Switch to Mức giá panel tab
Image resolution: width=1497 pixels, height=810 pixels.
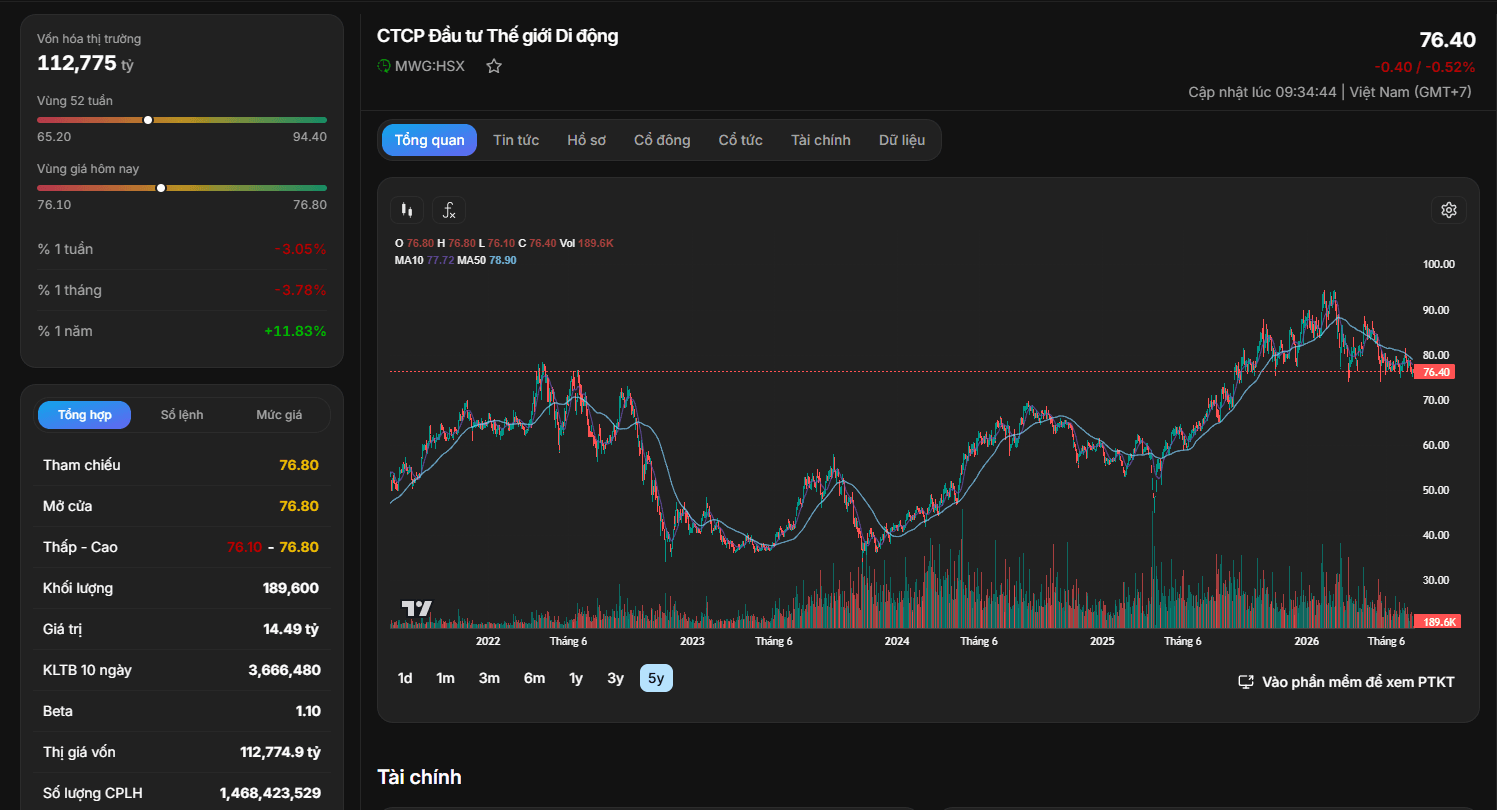pos(279,415)
